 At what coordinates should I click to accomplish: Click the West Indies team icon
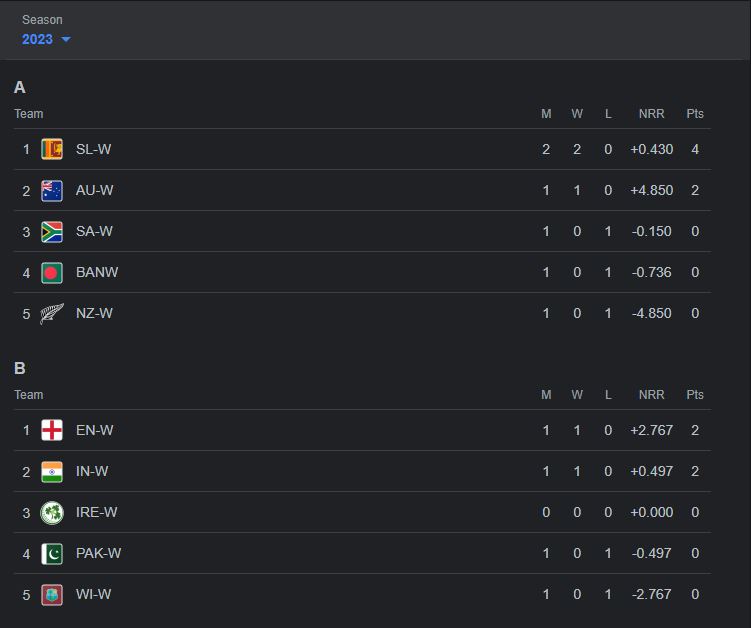coord(52,594)
